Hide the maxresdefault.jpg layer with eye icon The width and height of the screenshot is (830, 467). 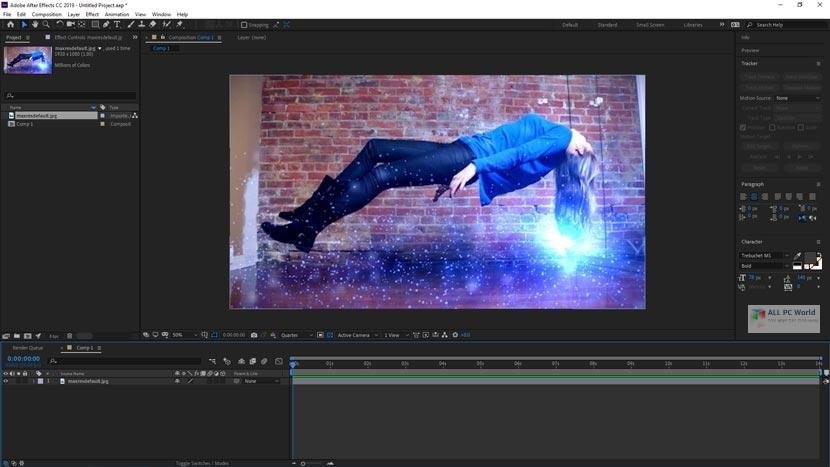[6, 381]
